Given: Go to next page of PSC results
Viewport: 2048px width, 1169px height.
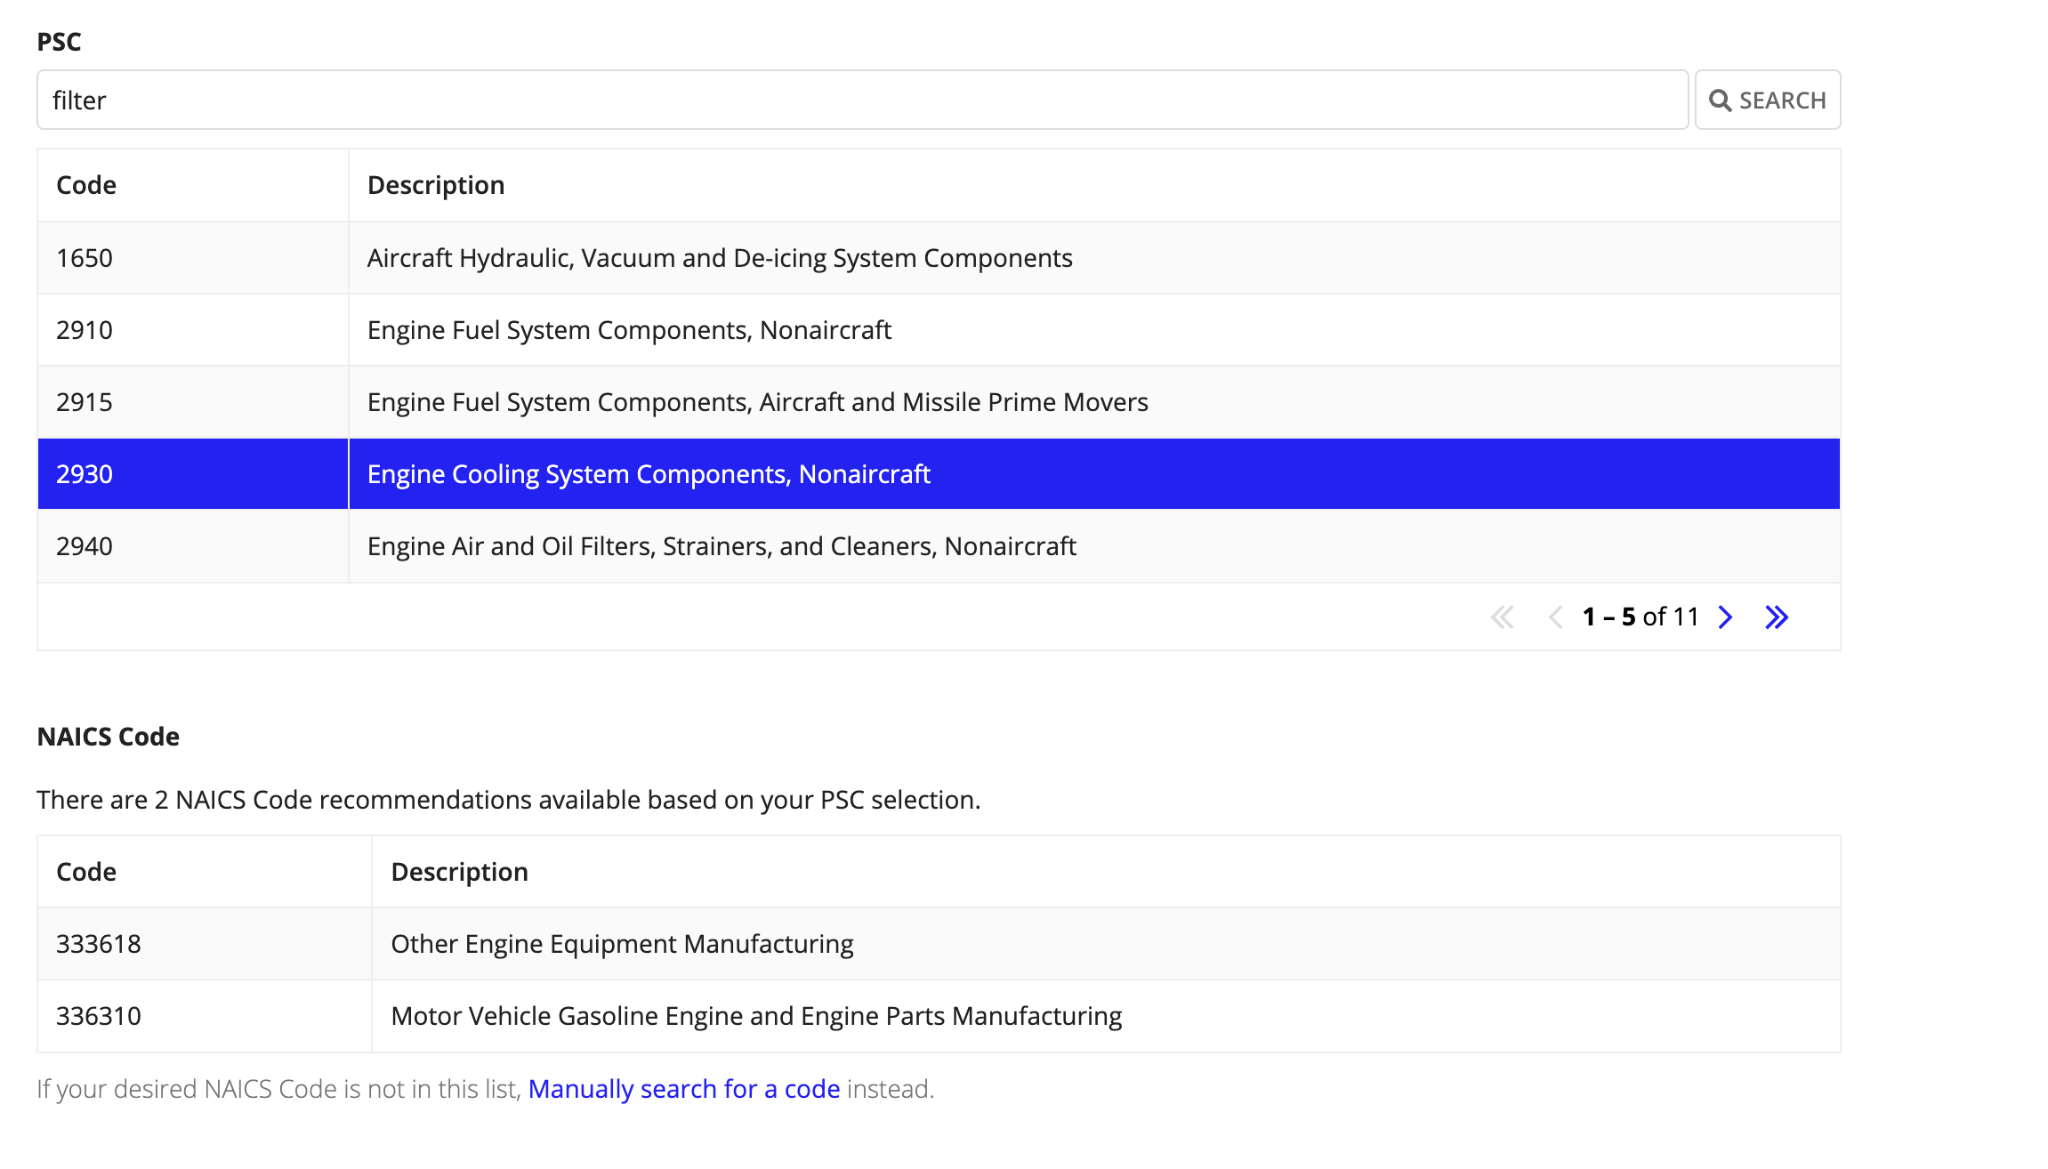Looking at the screenshot, I should click(1725, 617).
